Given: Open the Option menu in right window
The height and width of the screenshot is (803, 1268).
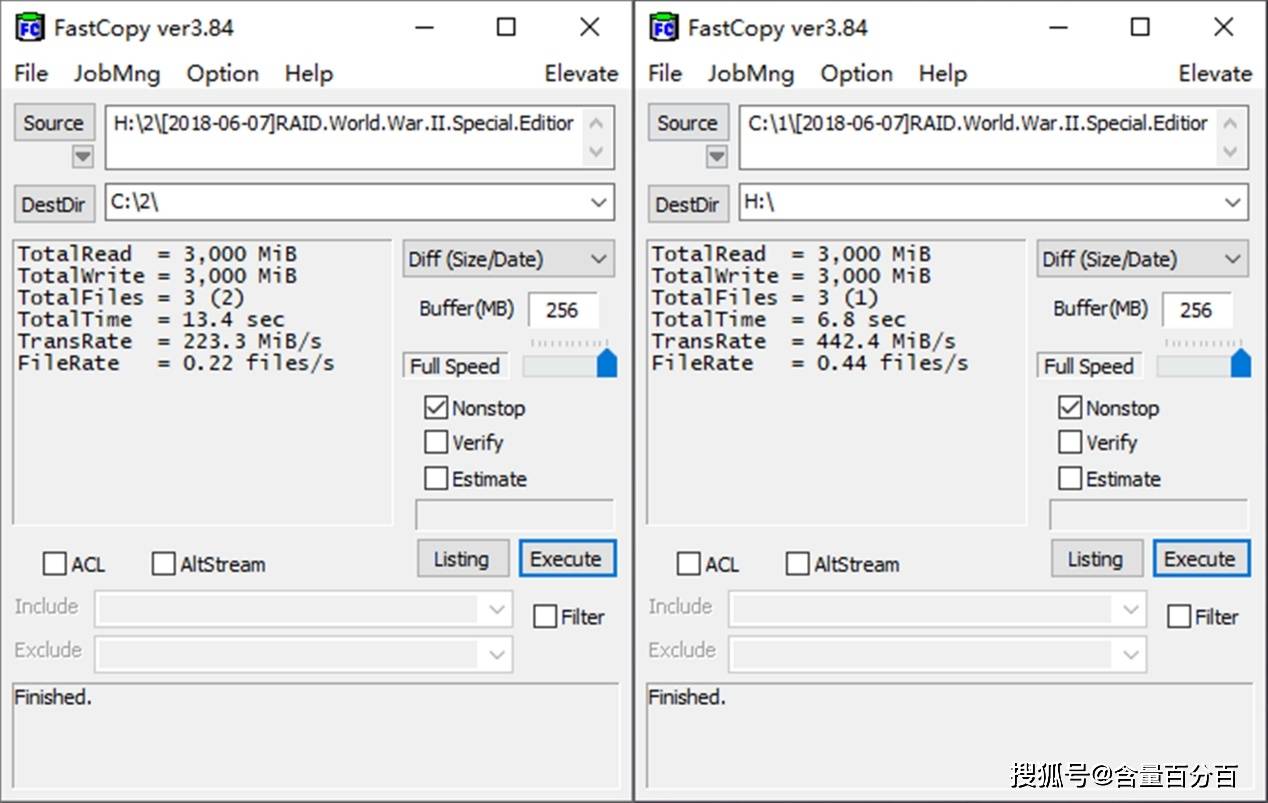Looking at the screenshot, I should 856,73.
